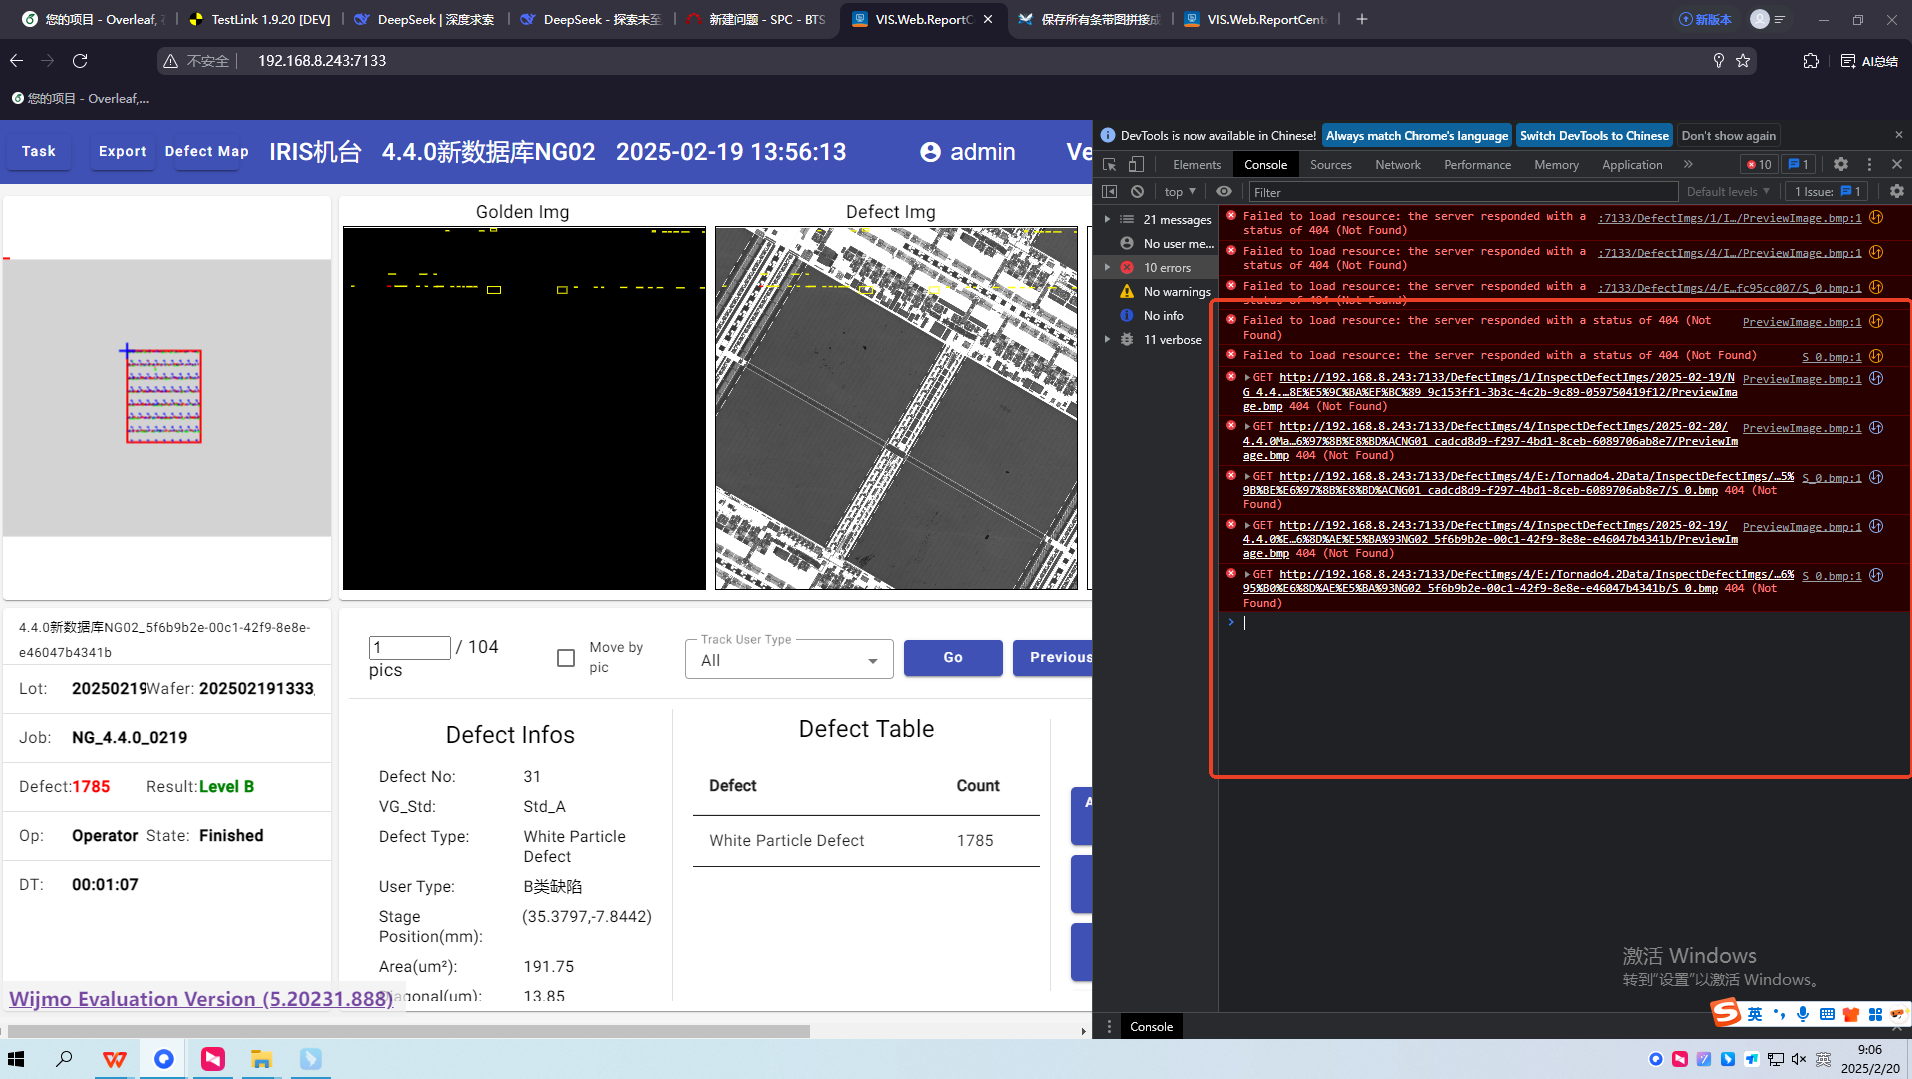Toggle the console sidebar icon
The height and width of the screenshot is (1079, 1912).
point(1109,191)
